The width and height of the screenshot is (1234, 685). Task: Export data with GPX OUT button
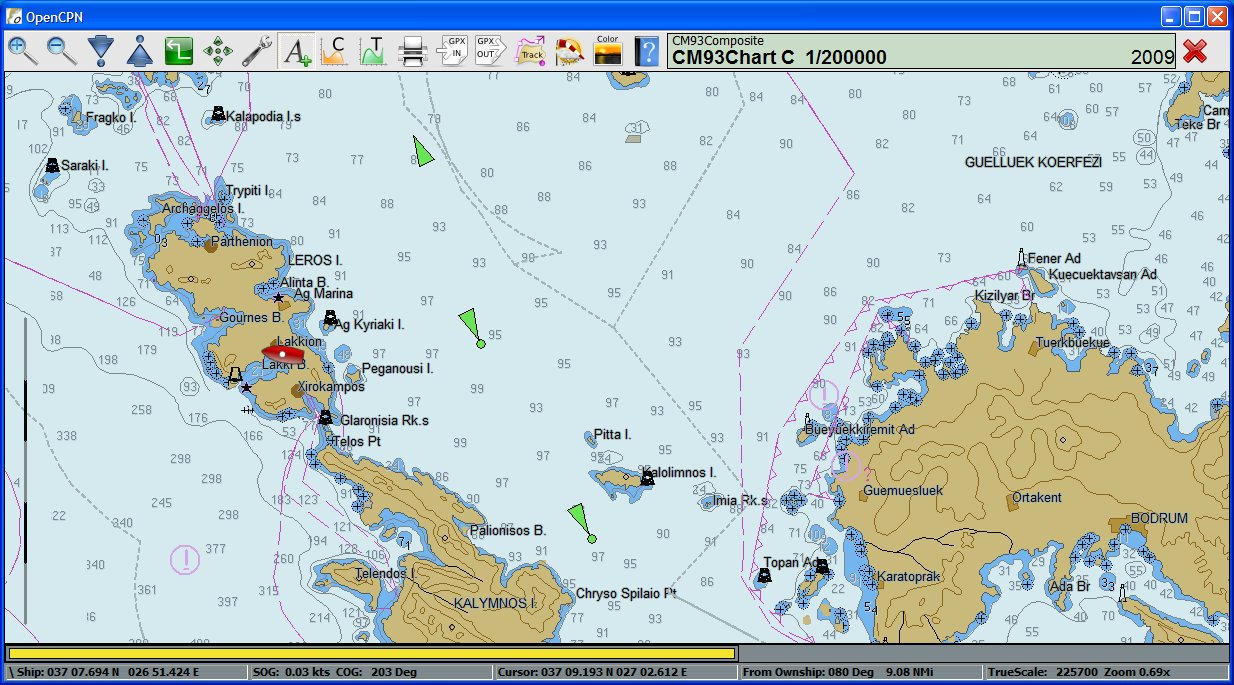pos(490,50)
